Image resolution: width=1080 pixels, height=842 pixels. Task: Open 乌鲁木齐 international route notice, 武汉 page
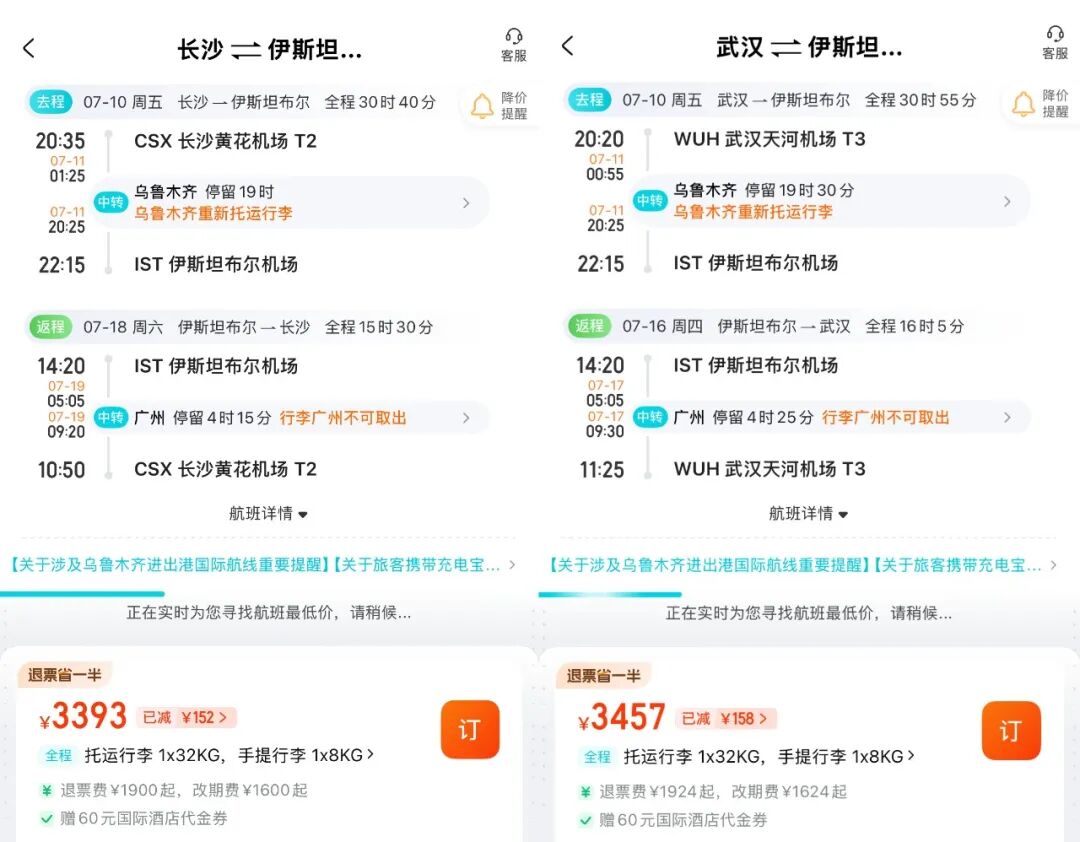pyautogui.click(x=709, y=565)
